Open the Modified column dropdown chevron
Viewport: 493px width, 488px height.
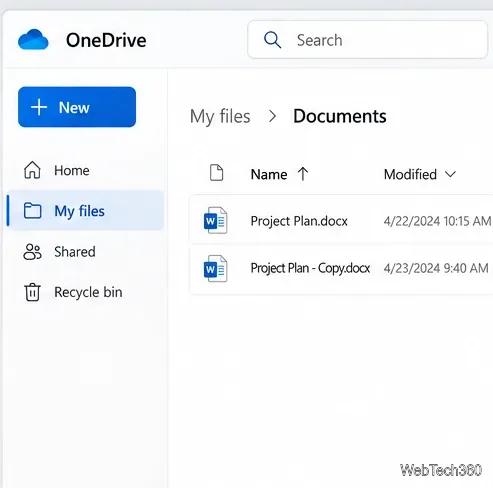click(x=450, y=174)
